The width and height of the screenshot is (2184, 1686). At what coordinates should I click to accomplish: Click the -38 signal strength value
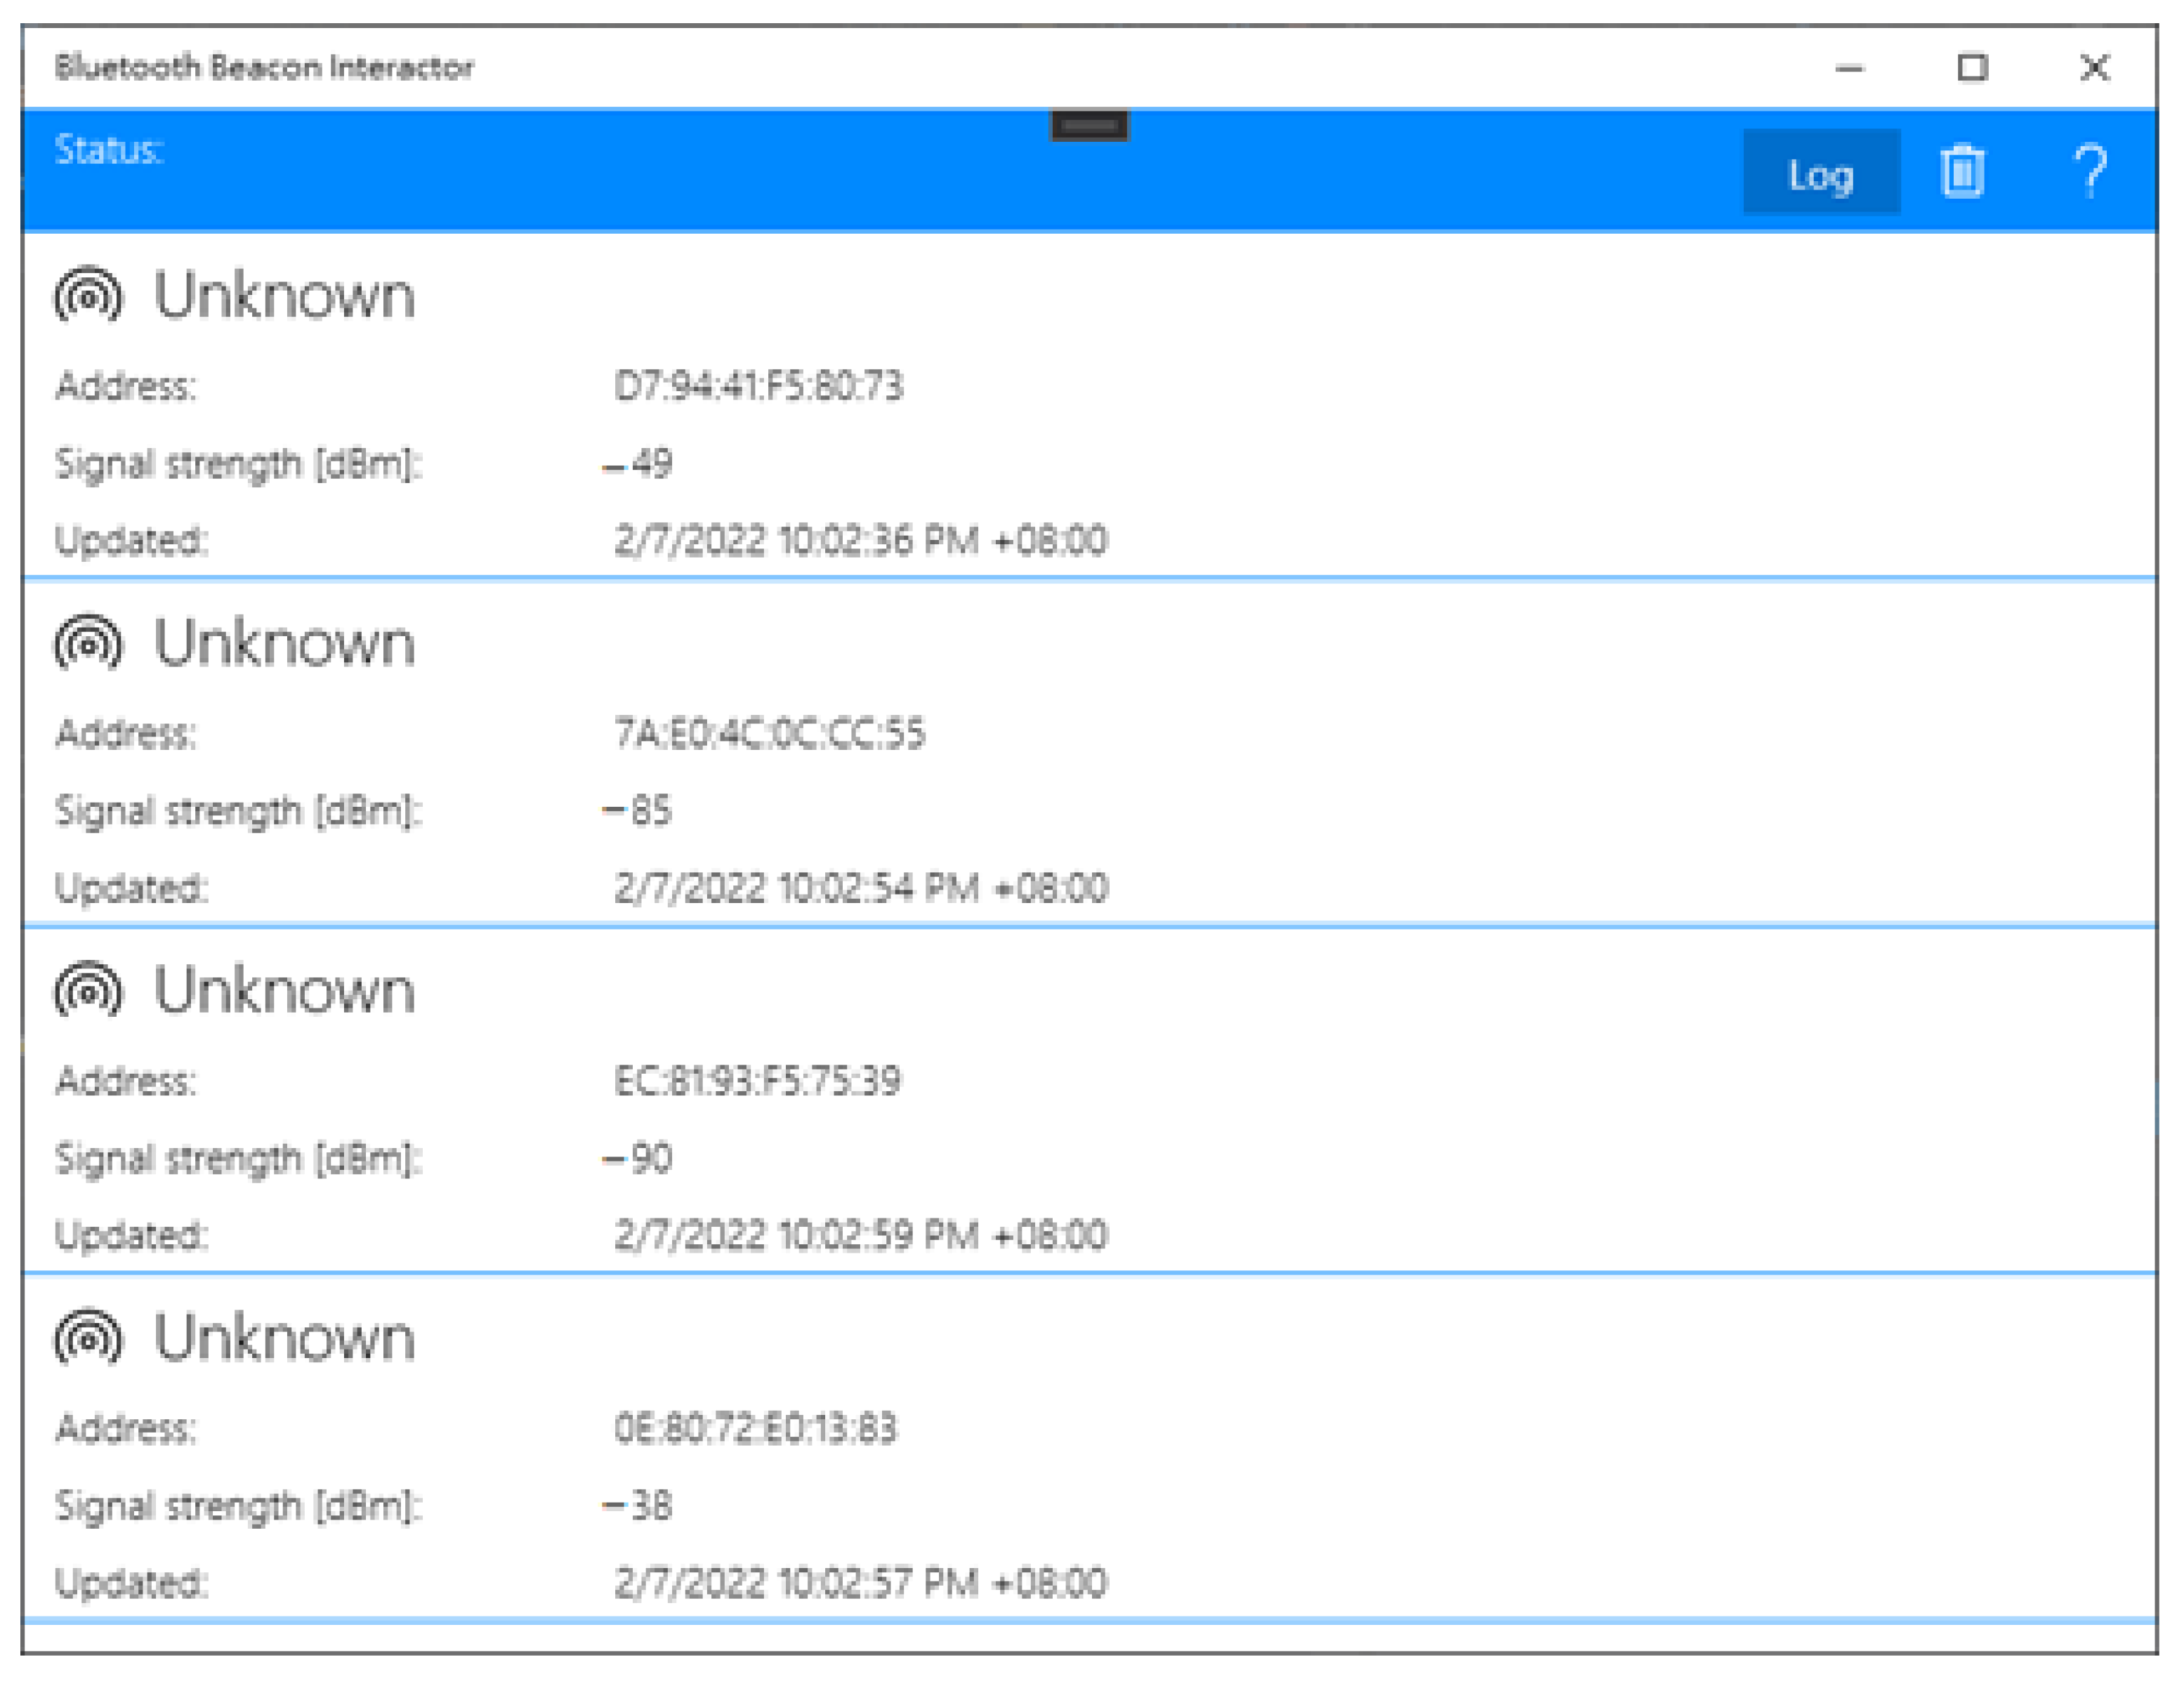pyautogui.click(x=637, y=1506)
